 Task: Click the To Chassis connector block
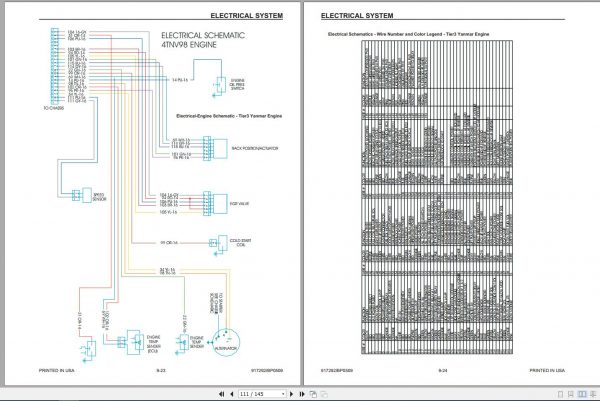(54, 66)
